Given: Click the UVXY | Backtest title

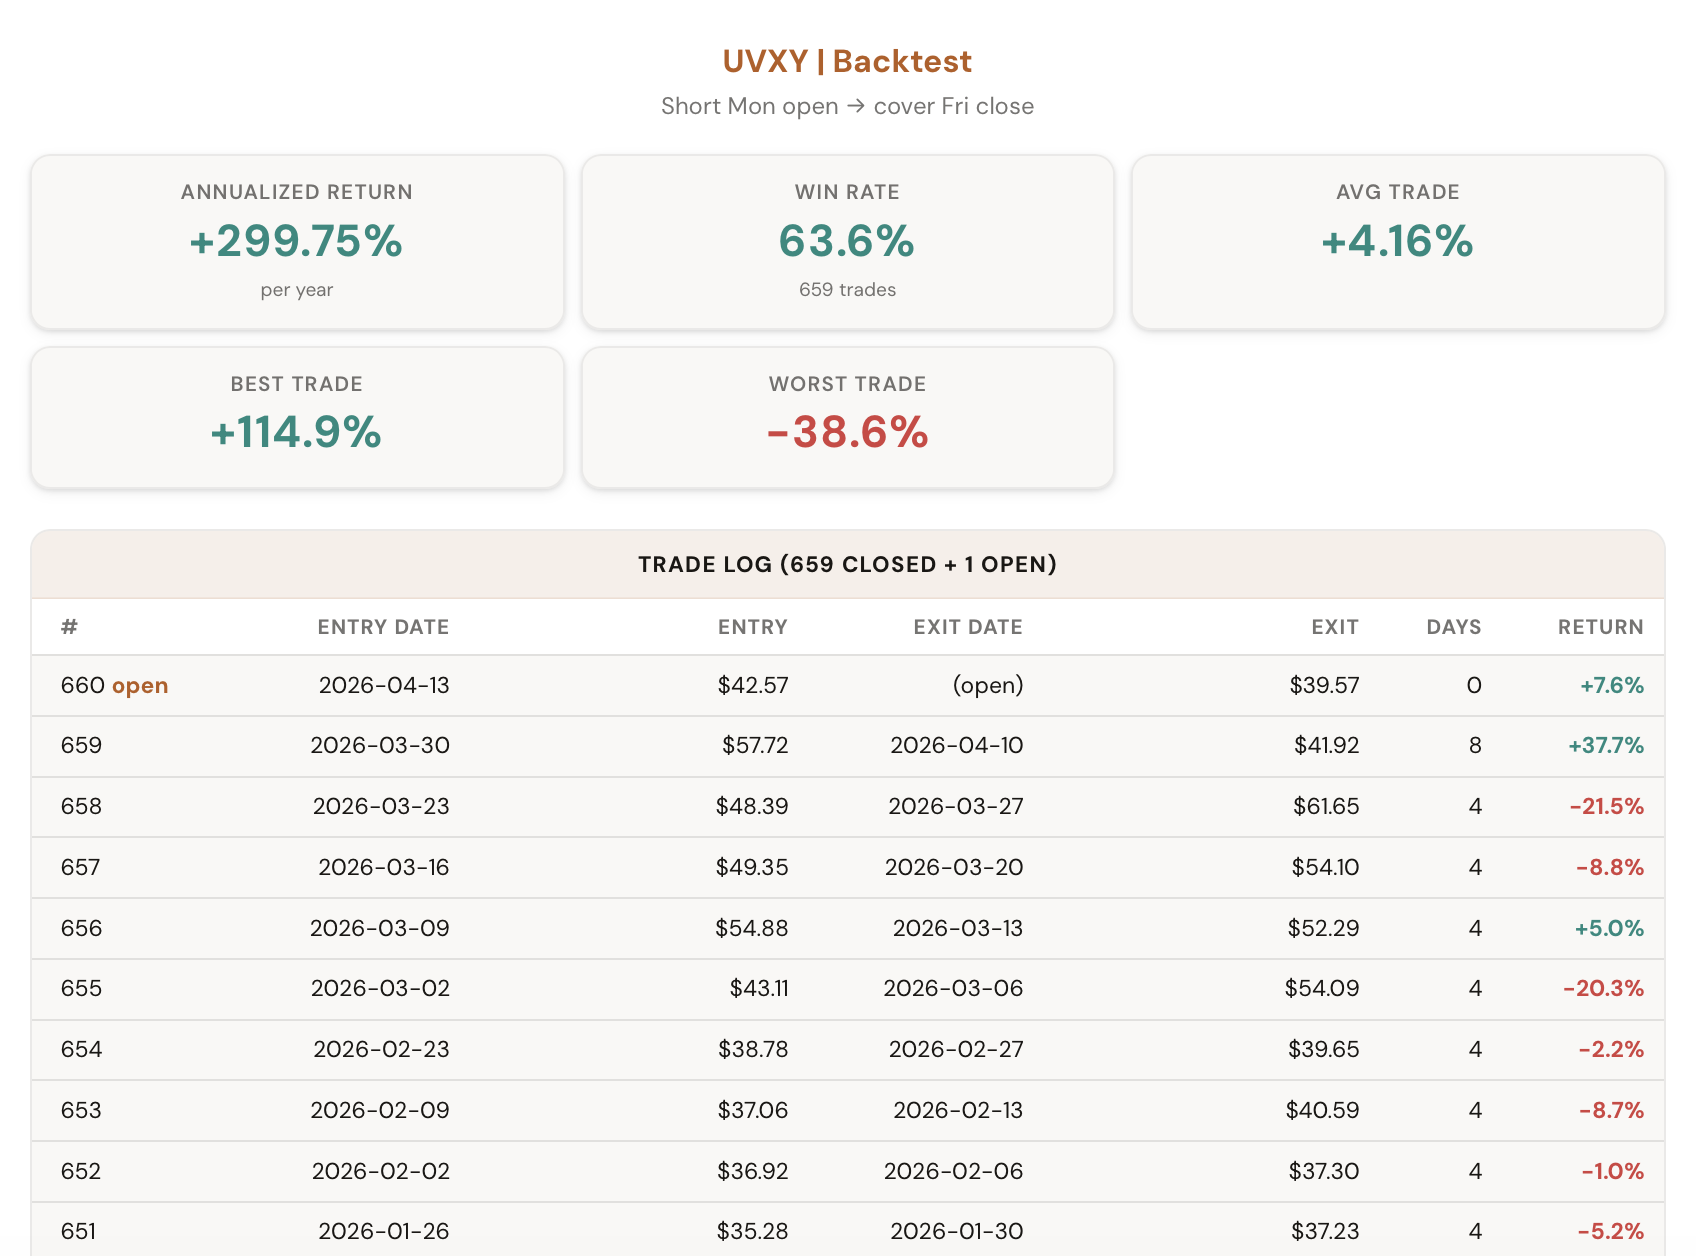Looking at the screenshot, I should (x=847, y=62).
